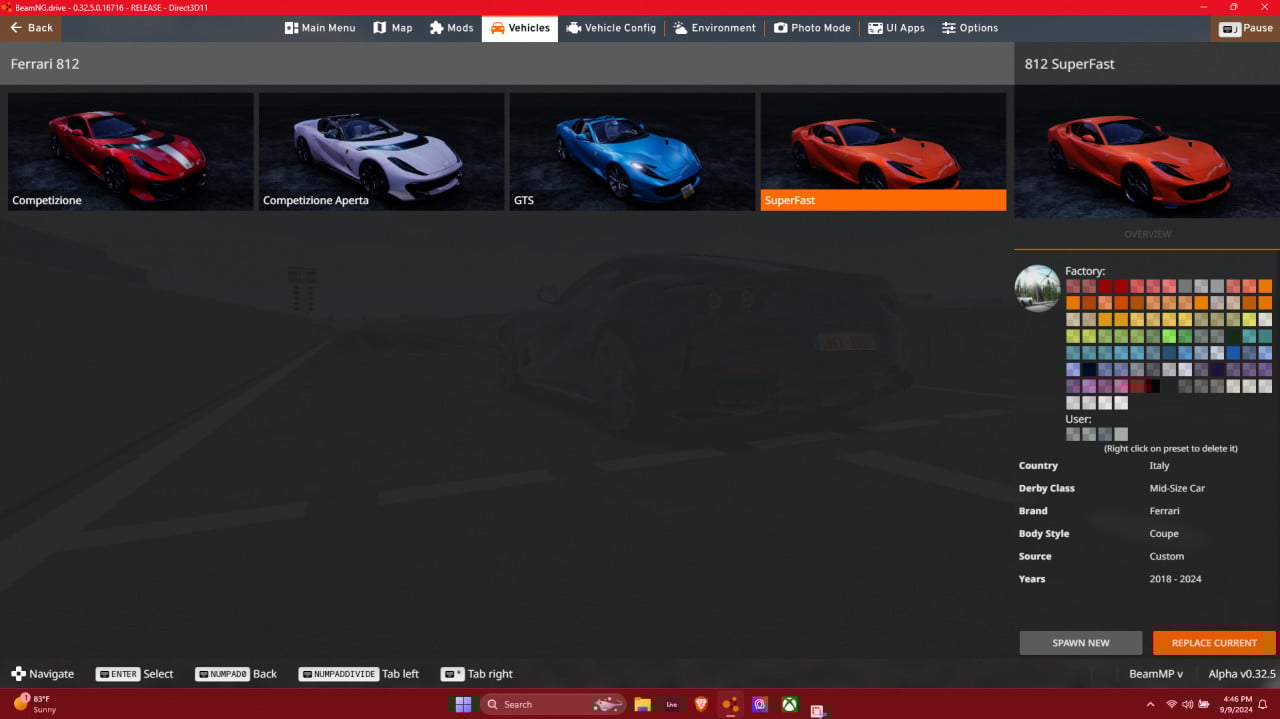The image size is (1280, 719).
Task: Click the Mid-Size Car derby class value
Action: 1177,489
